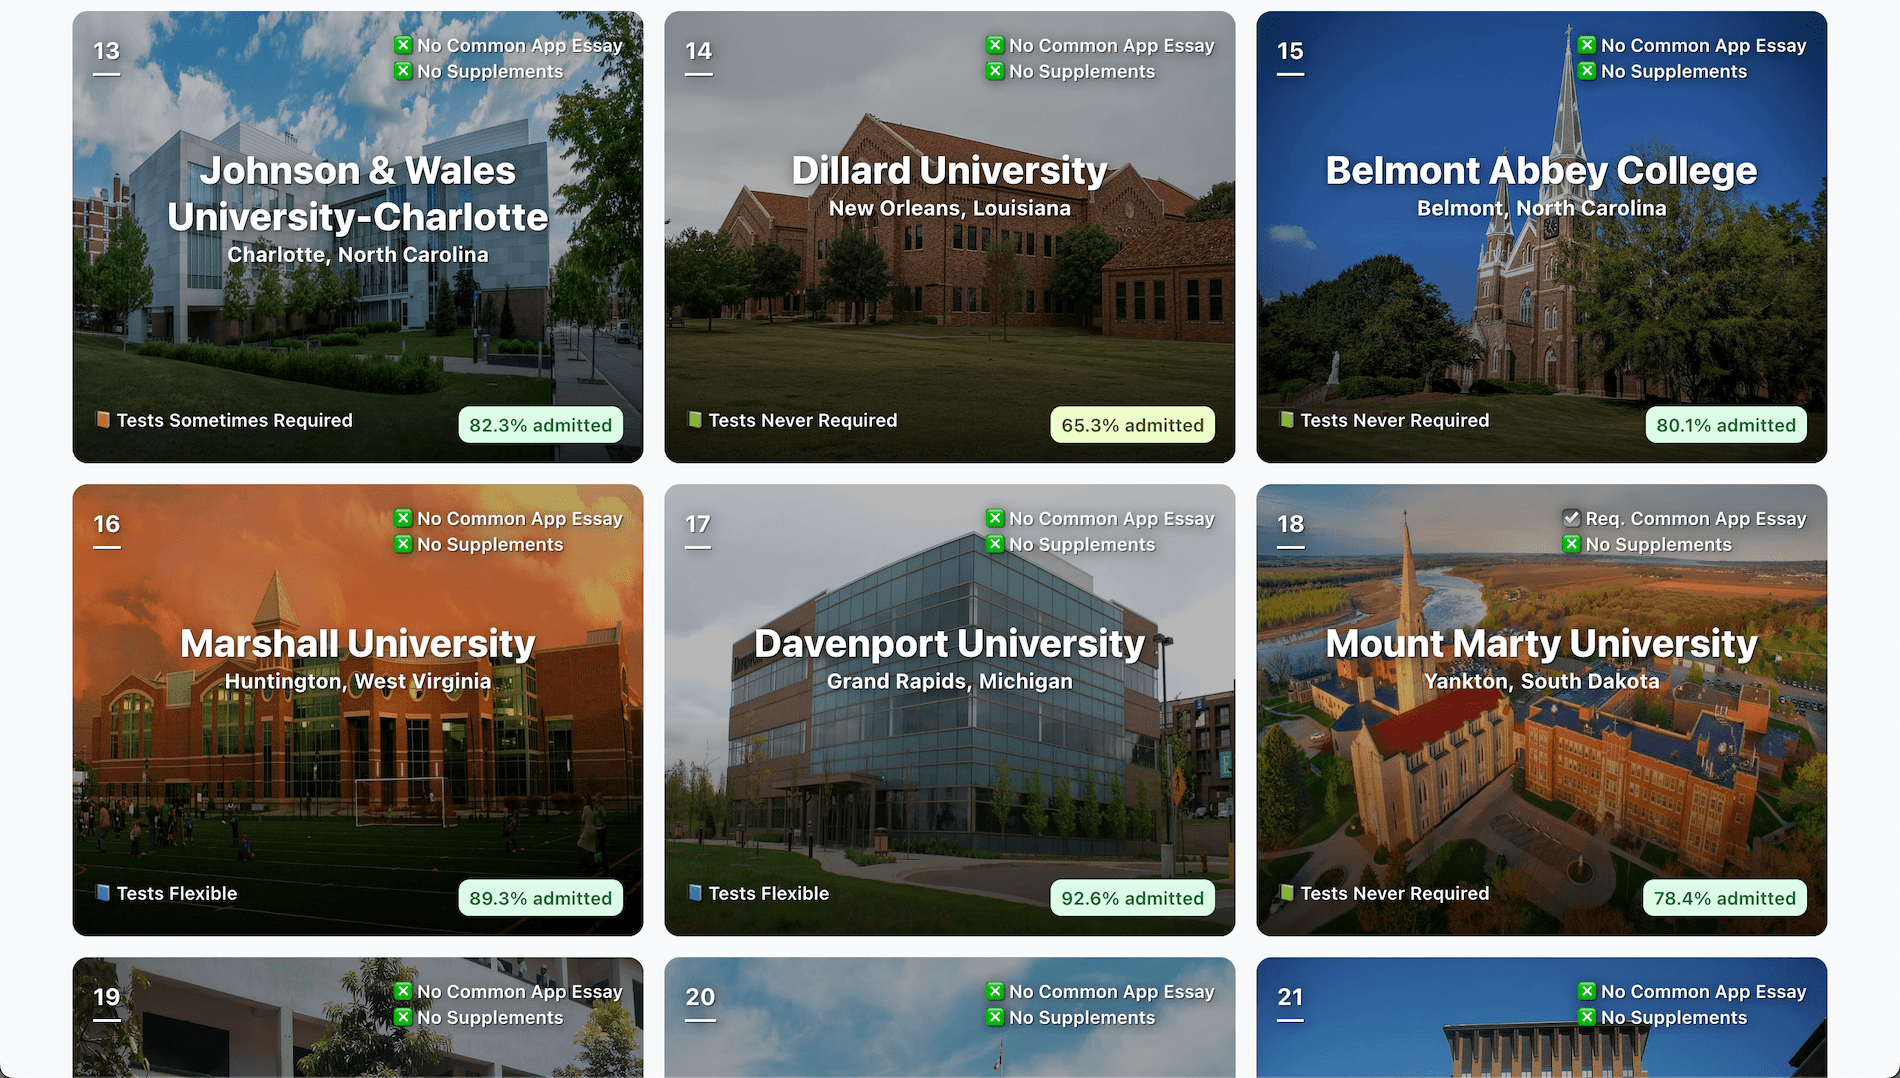The height and width of the screenshot is (1078, 1900).
Task: Click green book icon beside Dillard's Tests Never Required
Action: [695, 420]
